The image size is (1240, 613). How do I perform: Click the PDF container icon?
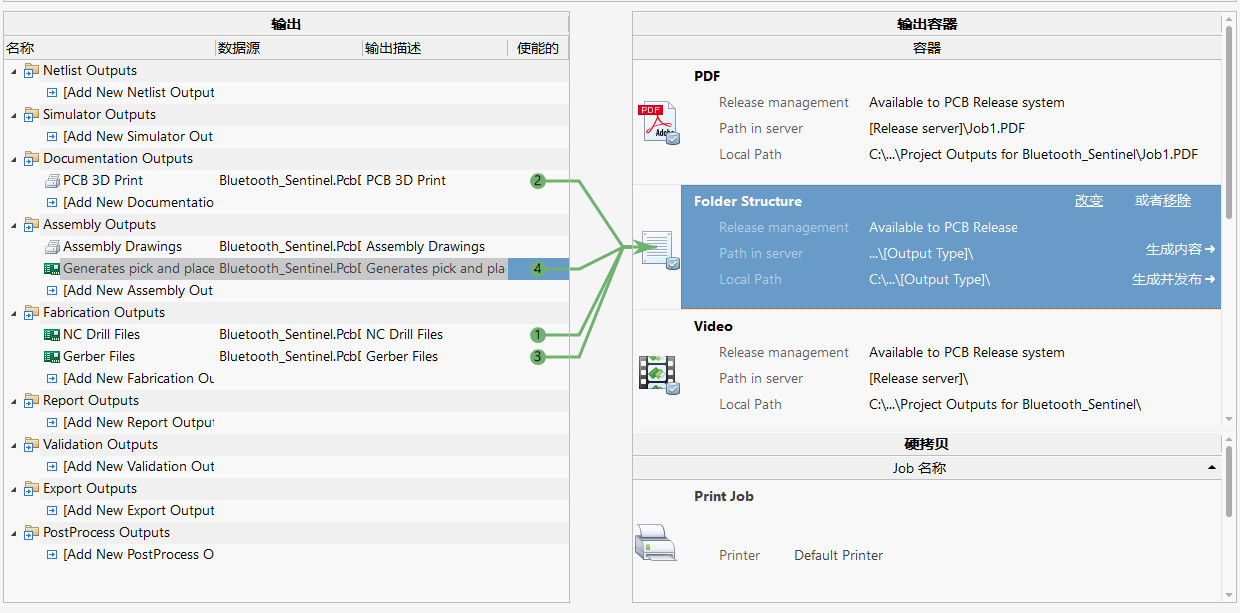[659, 124]
